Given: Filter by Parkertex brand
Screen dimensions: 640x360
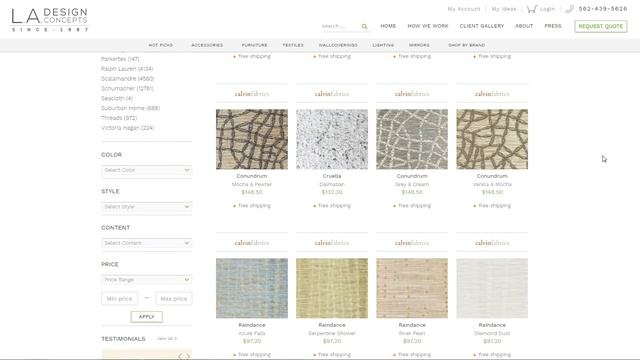Looking at the screenshot, I should 120,59.
